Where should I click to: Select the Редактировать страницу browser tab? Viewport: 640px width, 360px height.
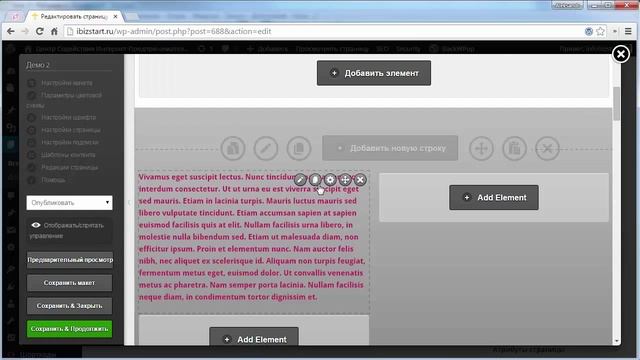tap(73, 17)
